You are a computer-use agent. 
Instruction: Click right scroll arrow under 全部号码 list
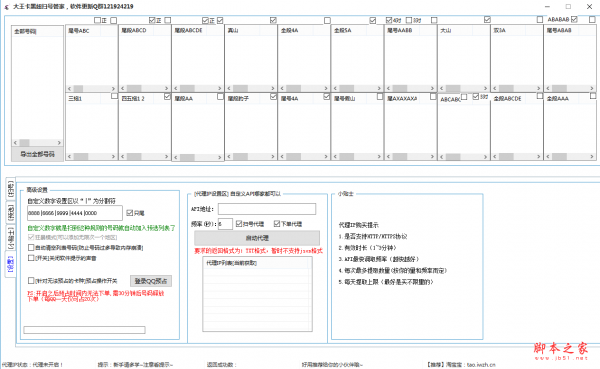[x=59, y=143]
